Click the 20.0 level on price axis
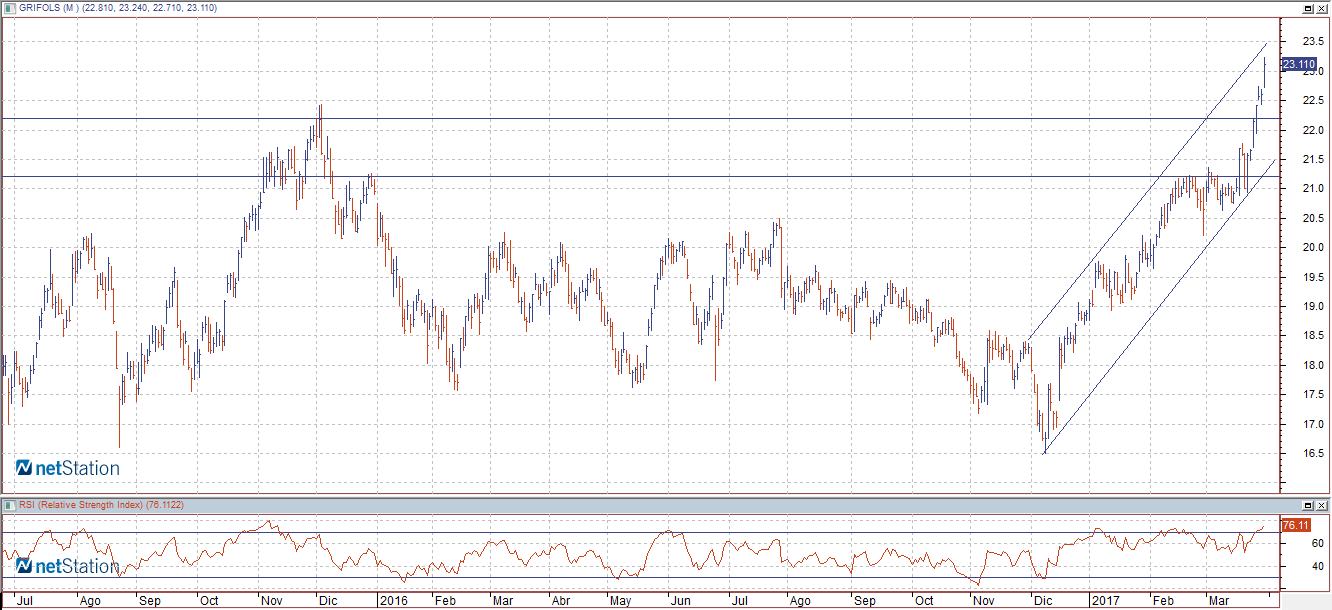Image resolution: width=1332 pixels, height=610 pixels. [1299, 248]
